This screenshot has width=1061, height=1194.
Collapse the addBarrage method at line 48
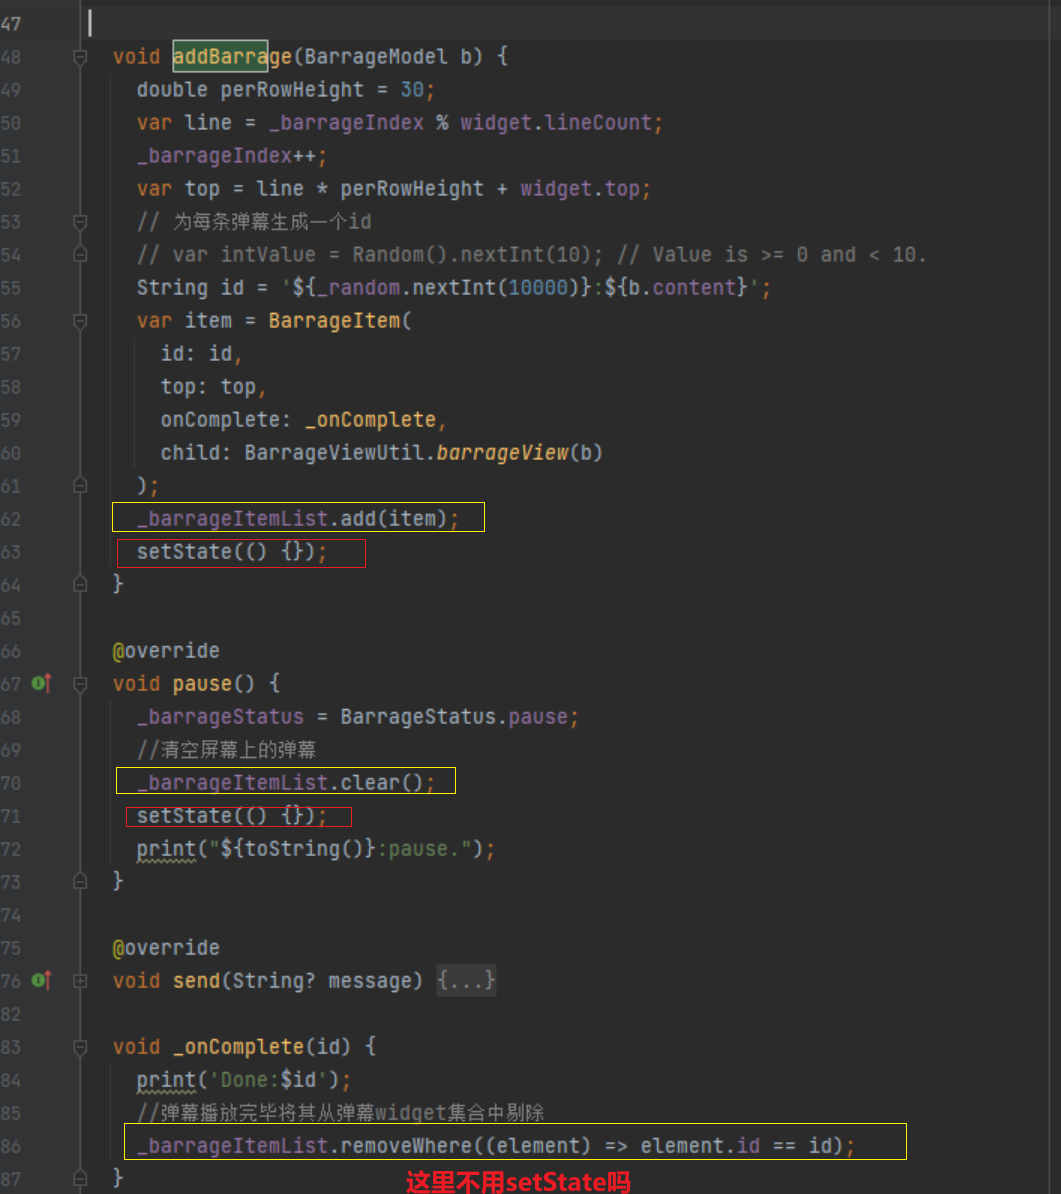pyautogui.click(x=80, y=57)
